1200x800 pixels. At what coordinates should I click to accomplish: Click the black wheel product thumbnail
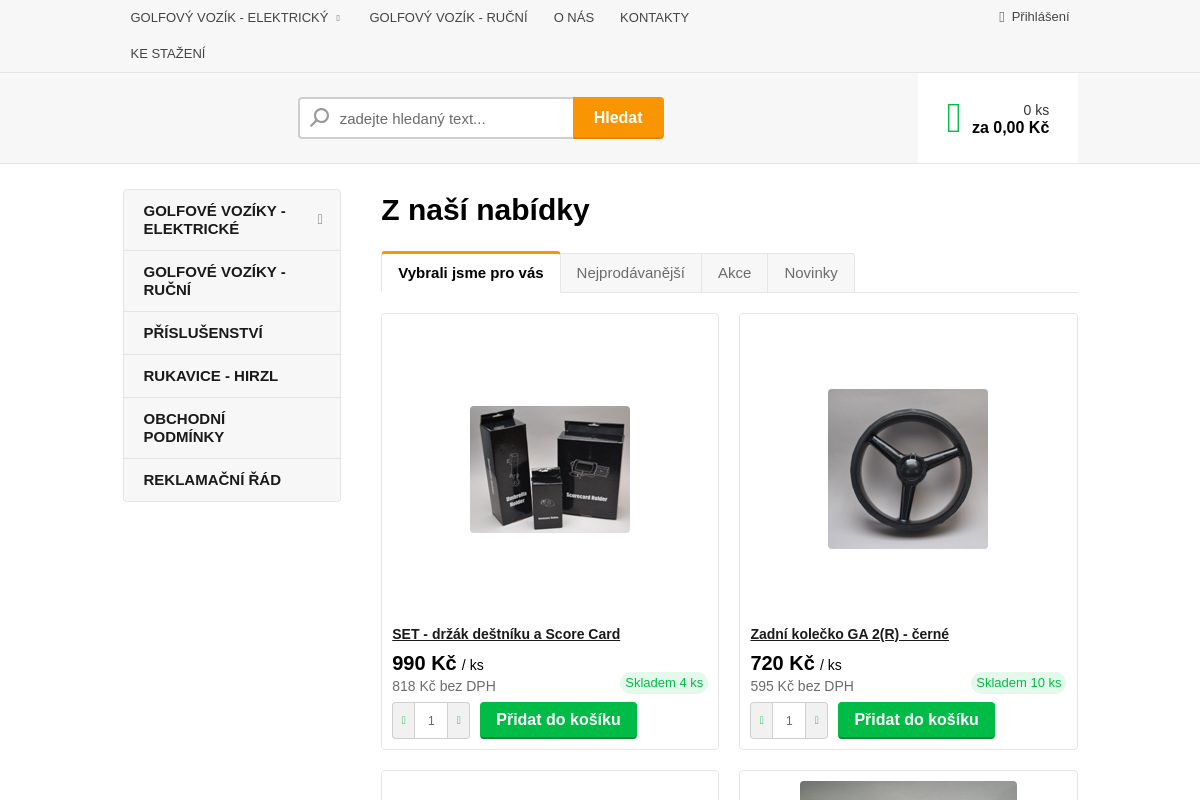[907, 469]
